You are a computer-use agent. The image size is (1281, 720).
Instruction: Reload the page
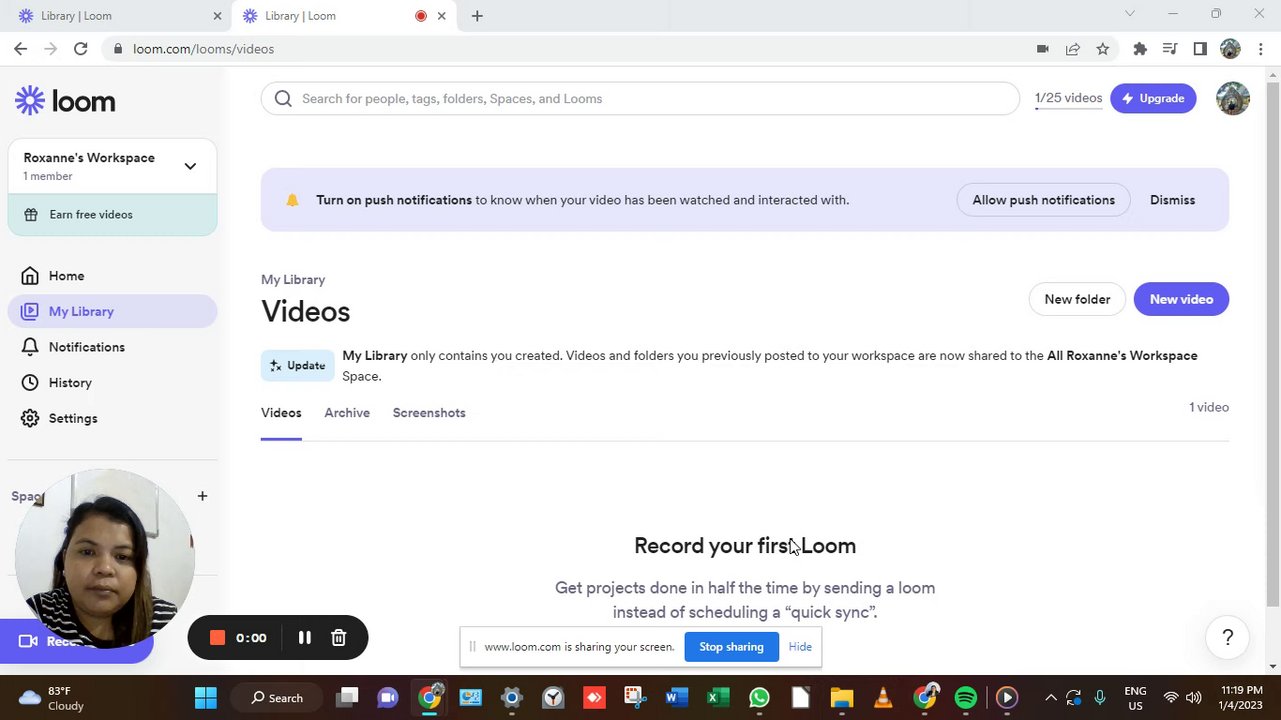click(81, 49)
